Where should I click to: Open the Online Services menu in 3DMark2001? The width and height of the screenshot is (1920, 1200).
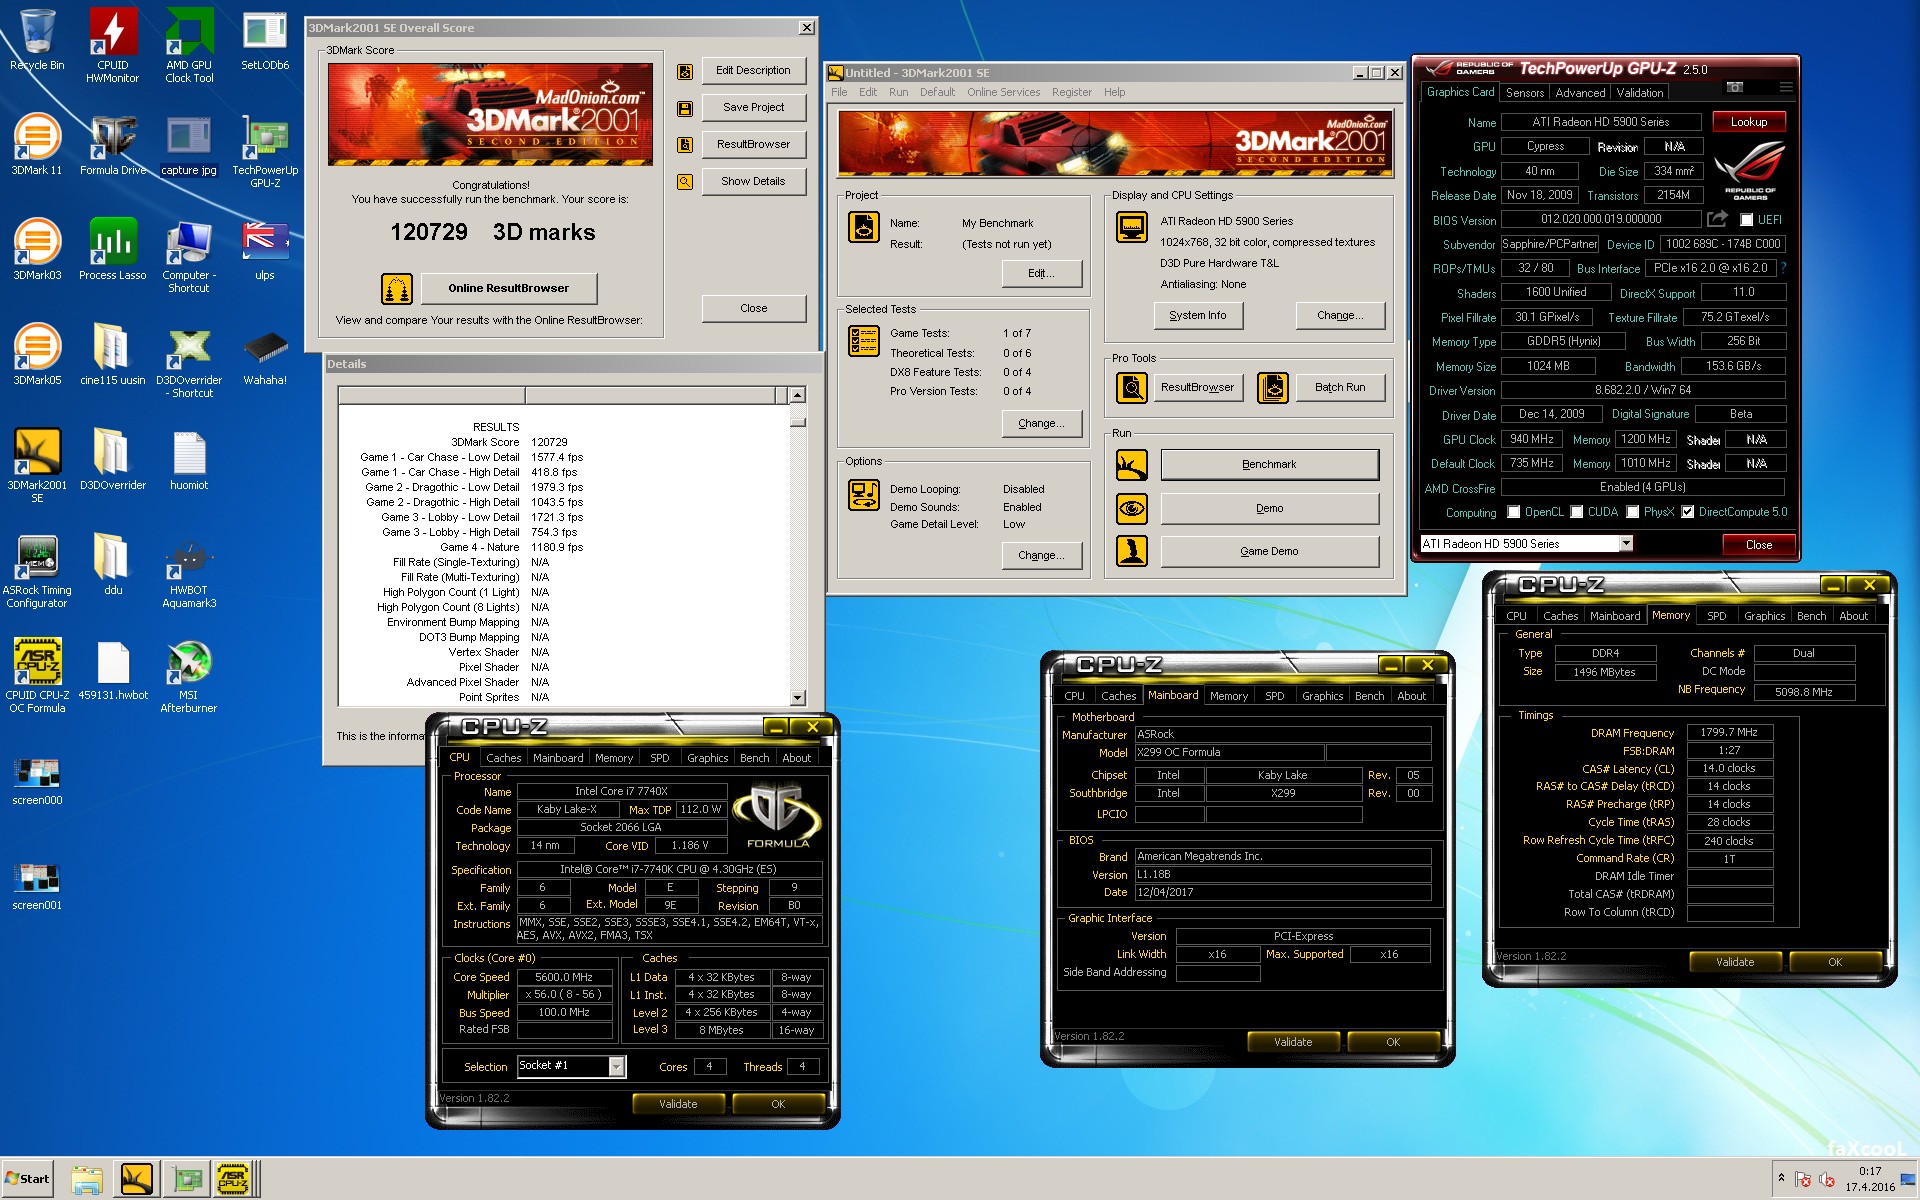tap(1003, 92)
